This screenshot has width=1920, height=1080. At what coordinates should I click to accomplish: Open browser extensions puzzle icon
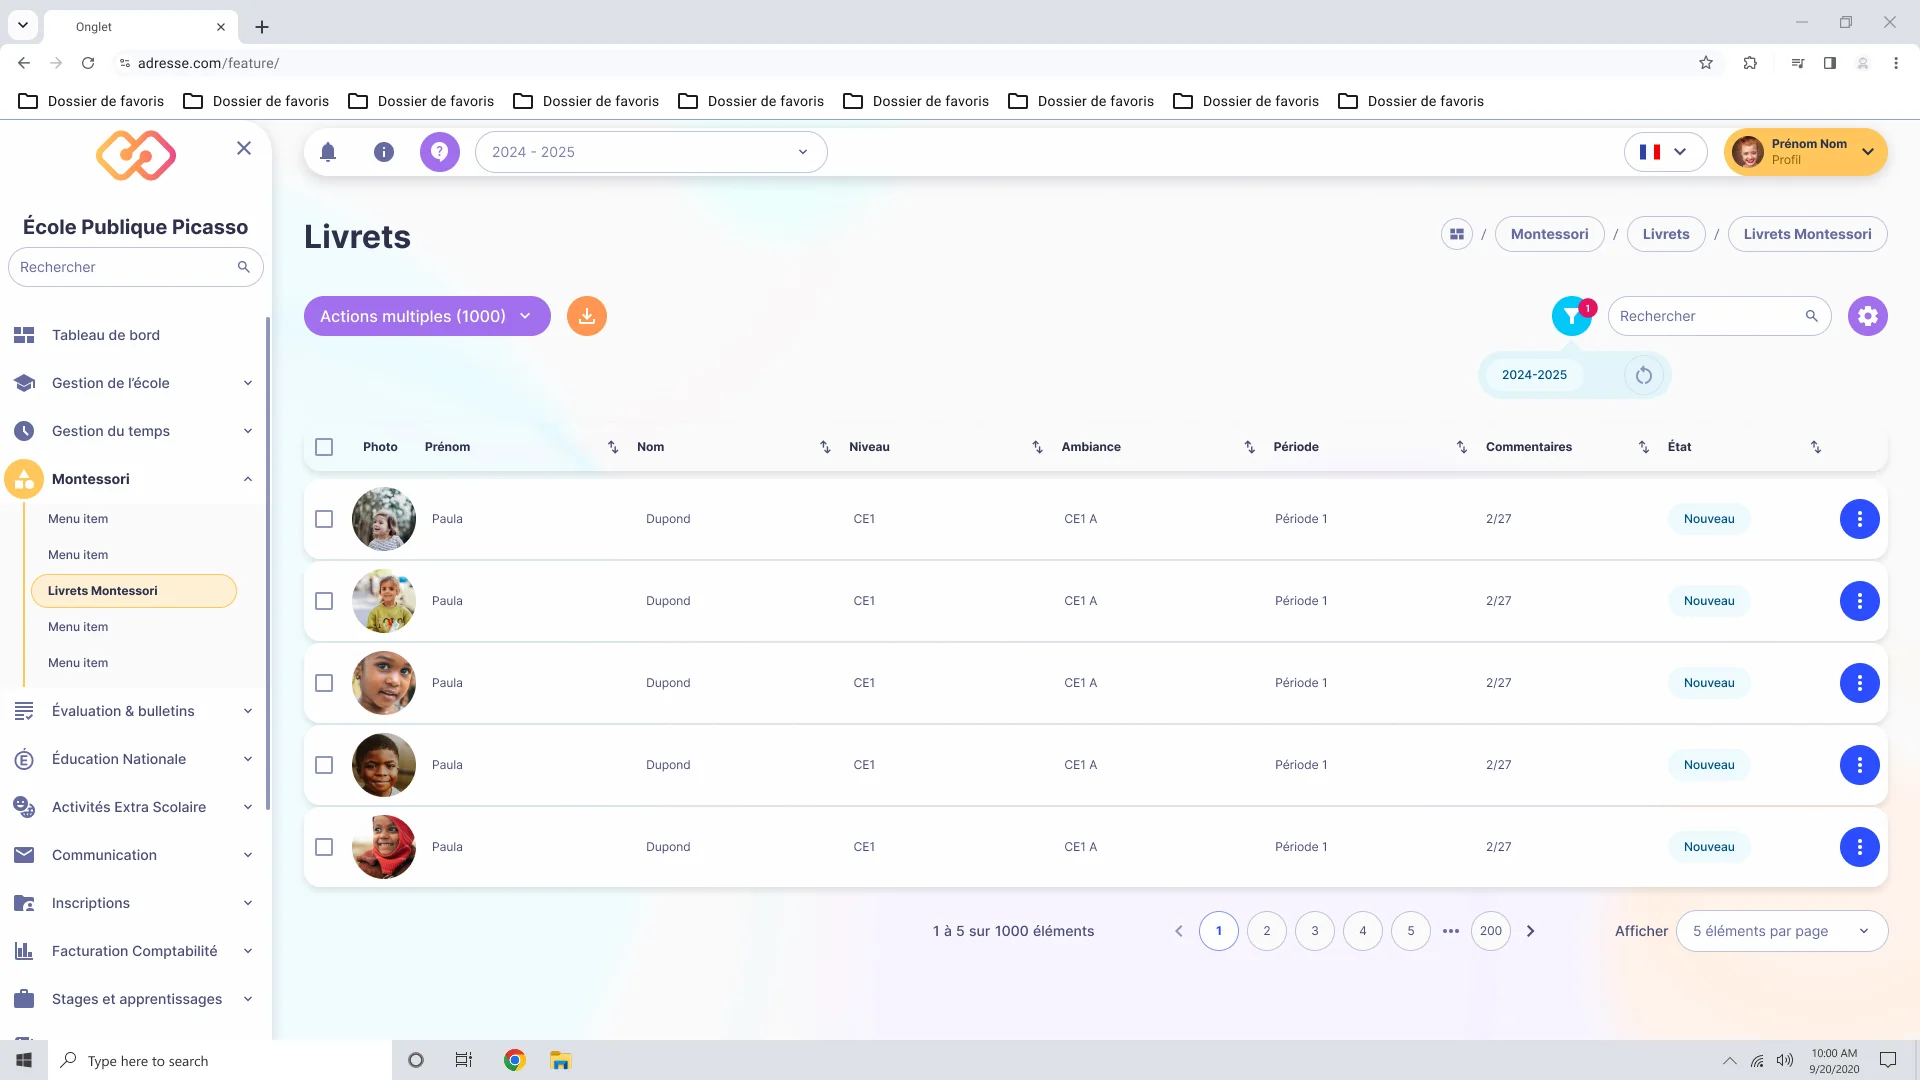(x=1750, y=63)
